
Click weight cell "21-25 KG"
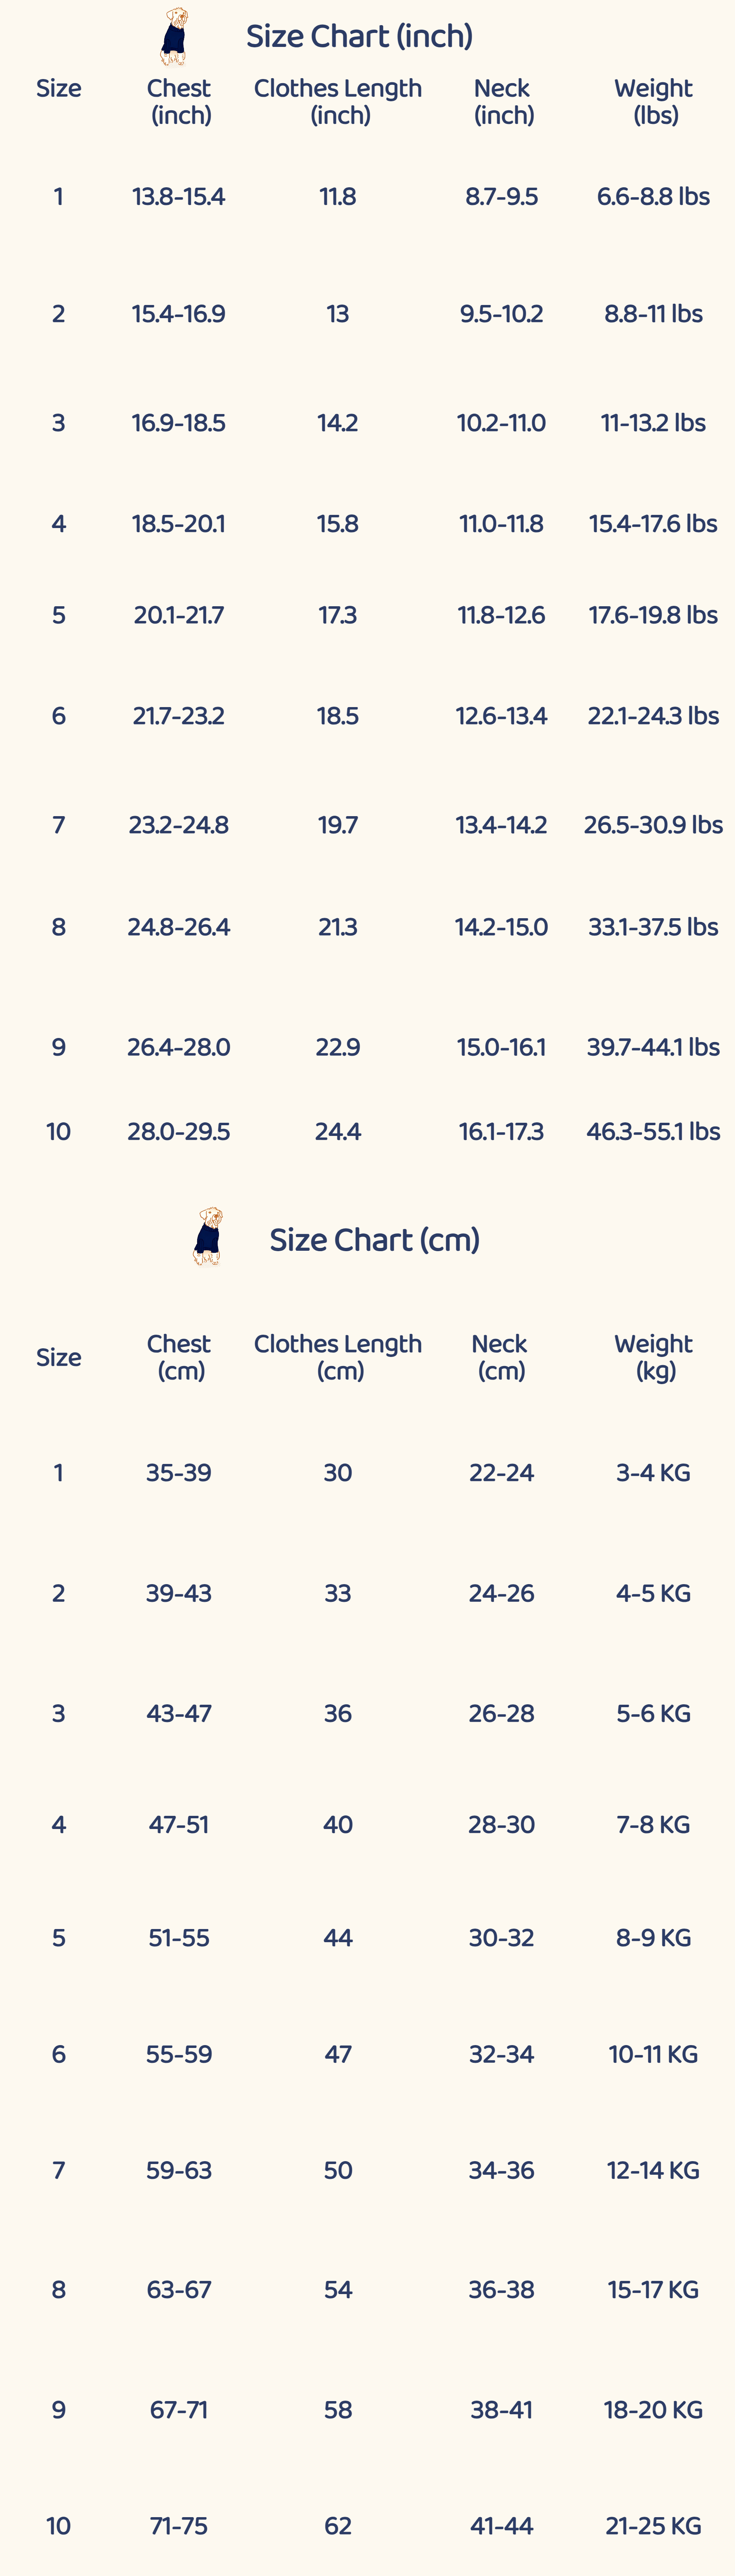[x=653, y=2526]
